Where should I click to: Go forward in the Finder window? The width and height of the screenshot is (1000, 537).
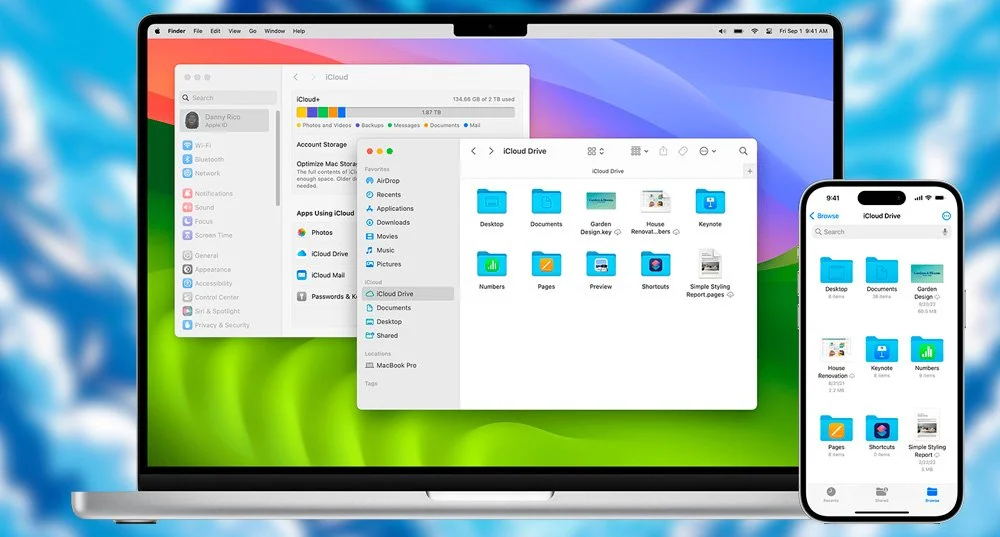[x=491, y=151]
